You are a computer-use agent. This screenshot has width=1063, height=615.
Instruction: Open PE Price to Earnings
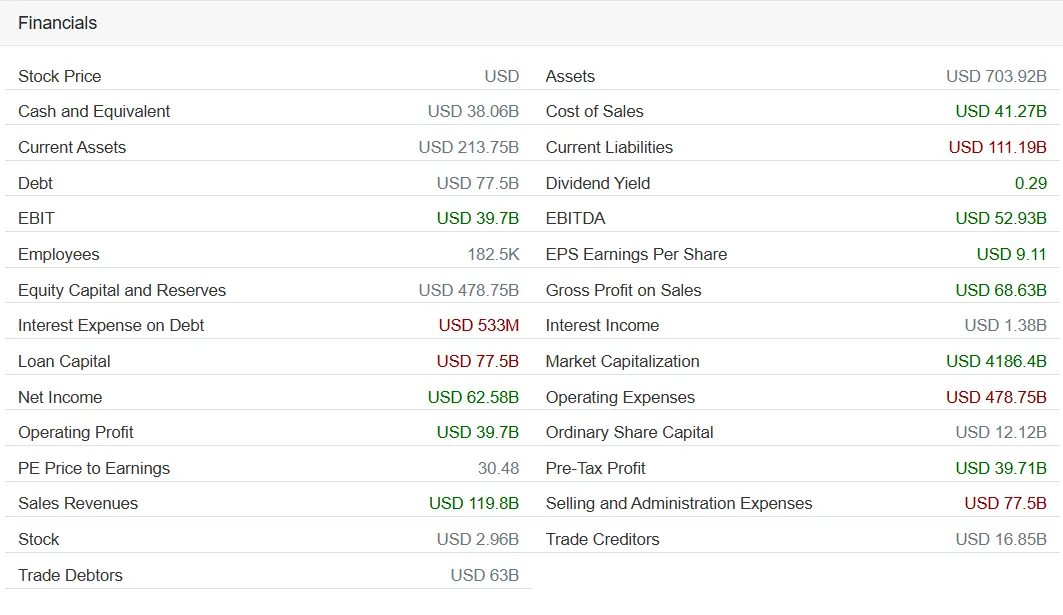click(94, 469)
